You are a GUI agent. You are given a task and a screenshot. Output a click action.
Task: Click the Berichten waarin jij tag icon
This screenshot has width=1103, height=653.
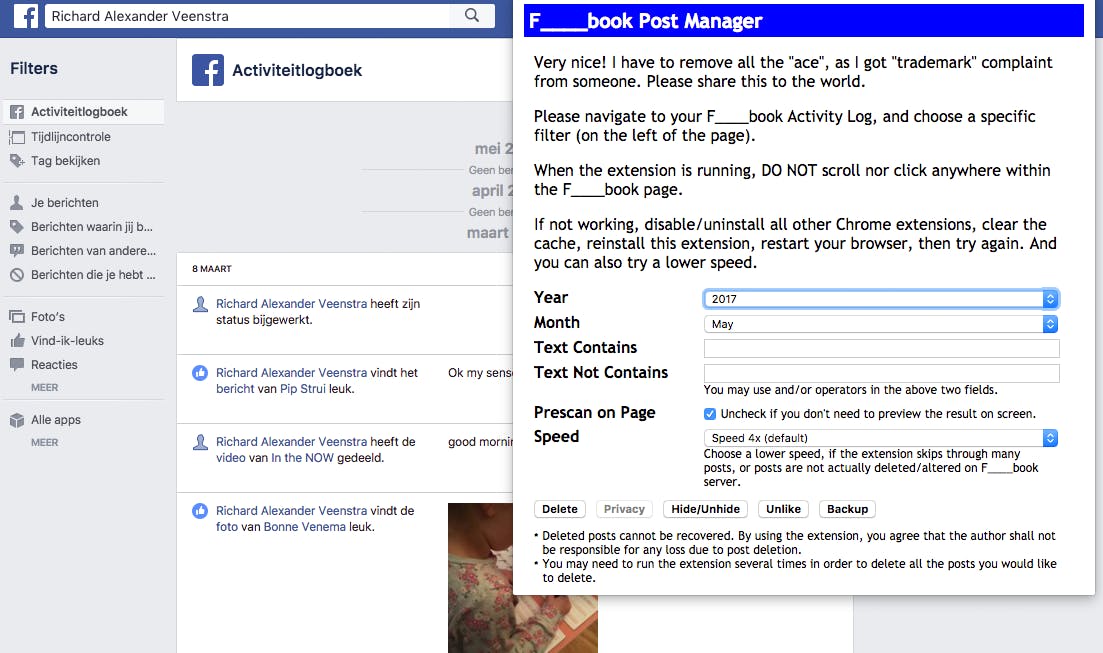tap(17, 227)
